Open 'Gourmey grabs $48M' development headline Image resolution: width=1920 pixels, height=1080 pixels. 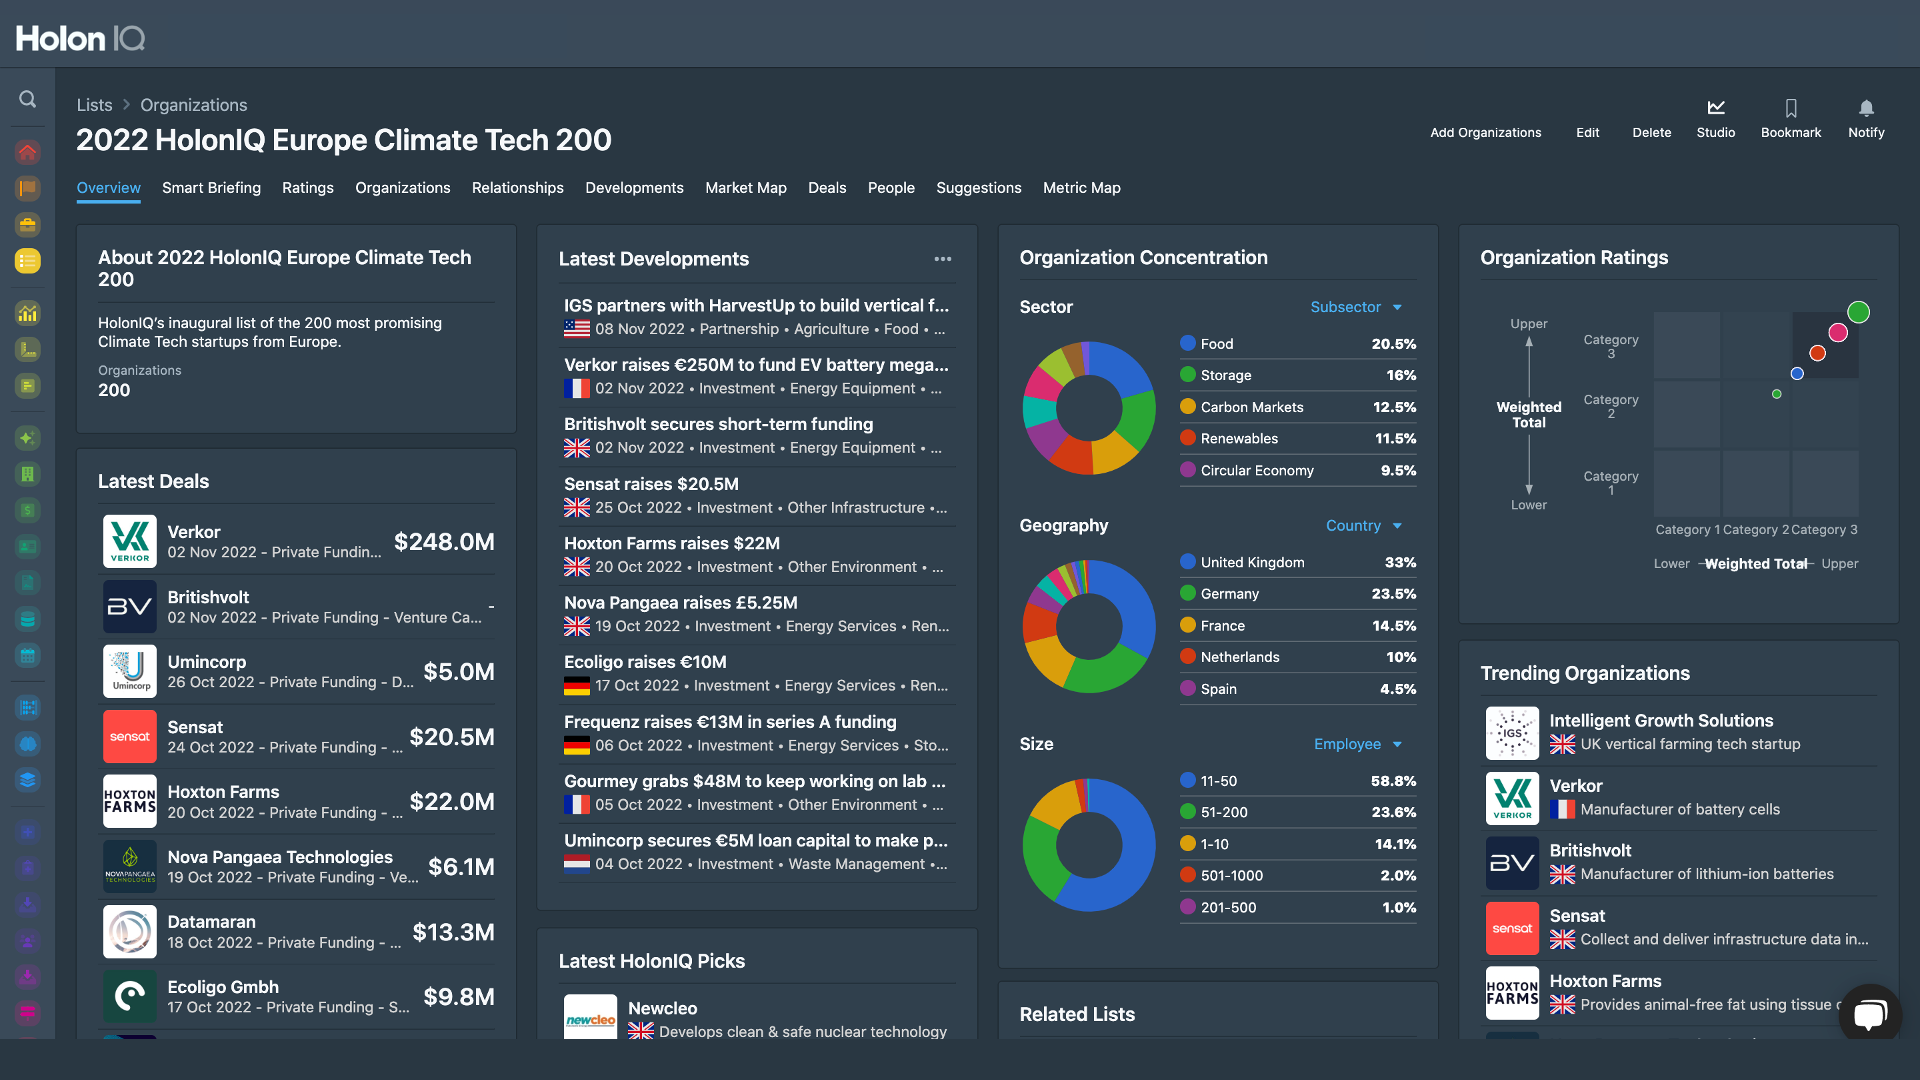[x=755, y=781]
